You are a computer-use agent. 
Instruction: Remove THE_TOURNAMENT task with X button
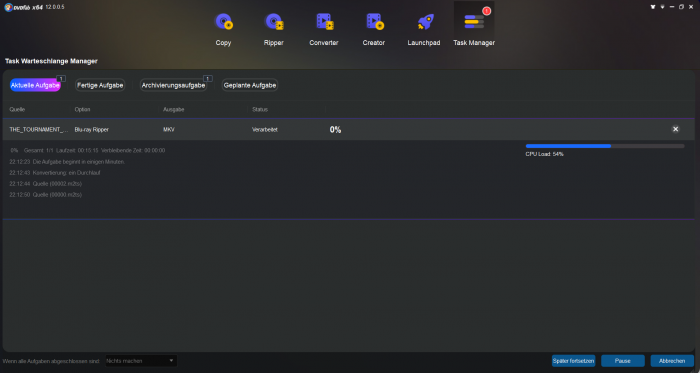coord(675,129)
